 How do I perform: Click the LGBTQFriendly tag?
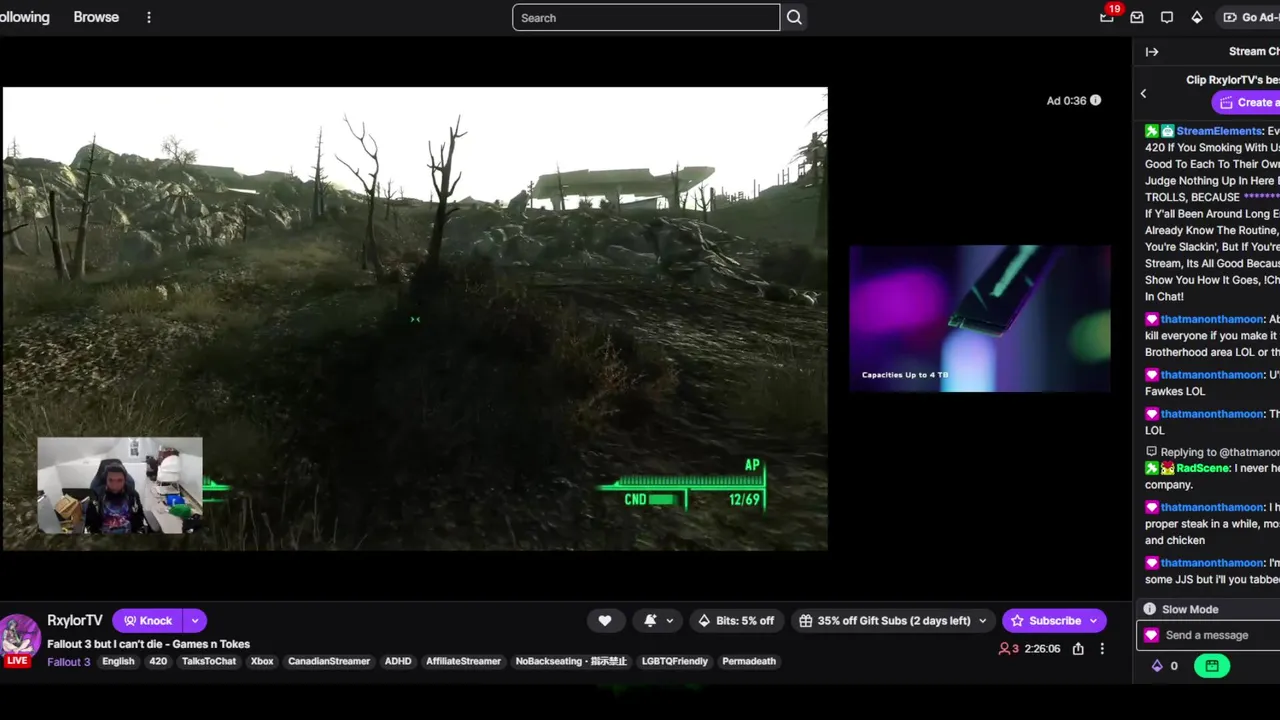(675, 661)
